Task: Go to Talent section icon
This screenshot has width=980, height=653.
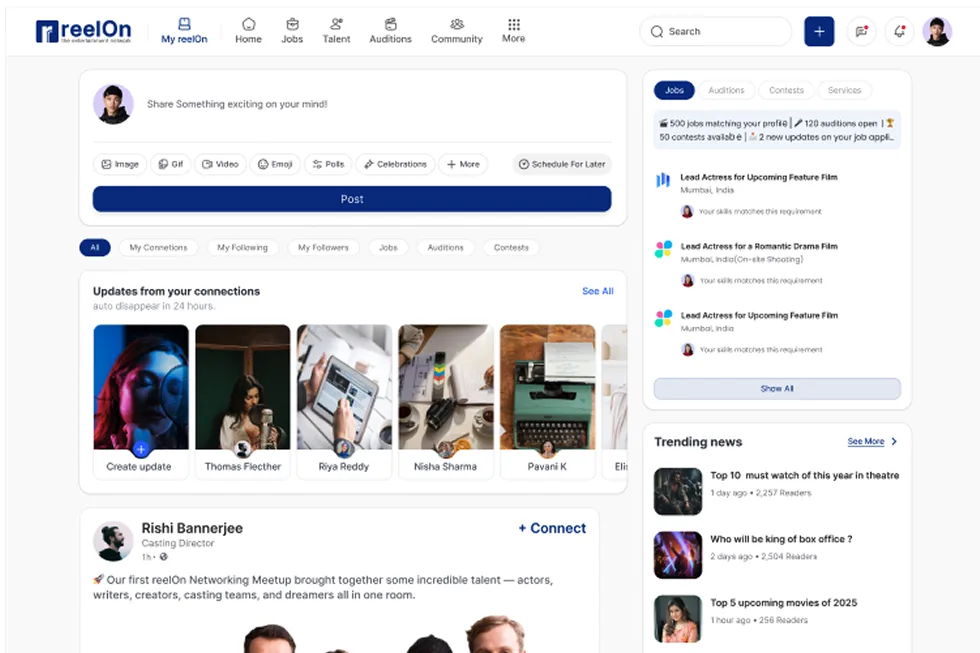Action: pos(336,25)
